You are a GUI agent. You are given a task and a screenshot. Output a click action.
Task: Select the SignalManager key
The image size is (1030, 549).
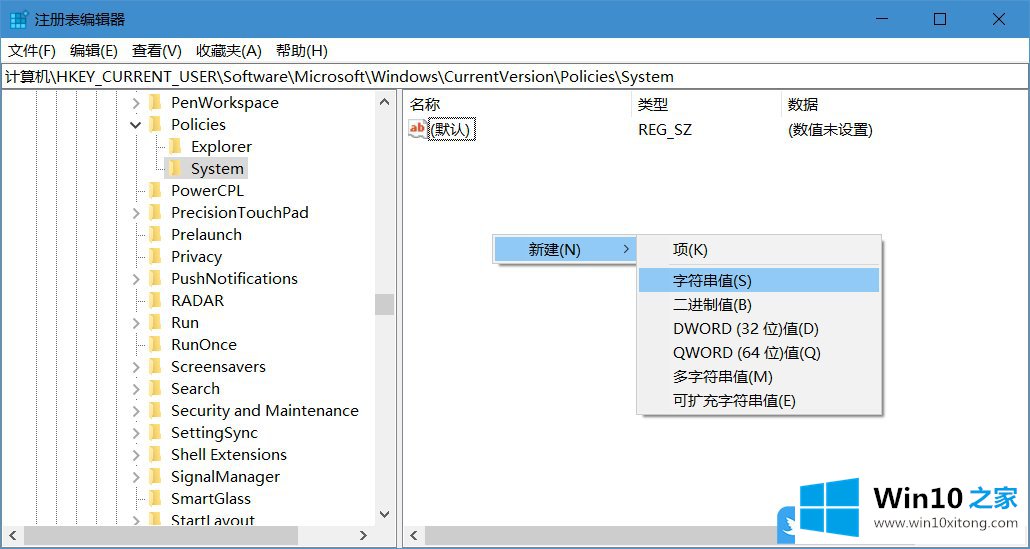225,477
